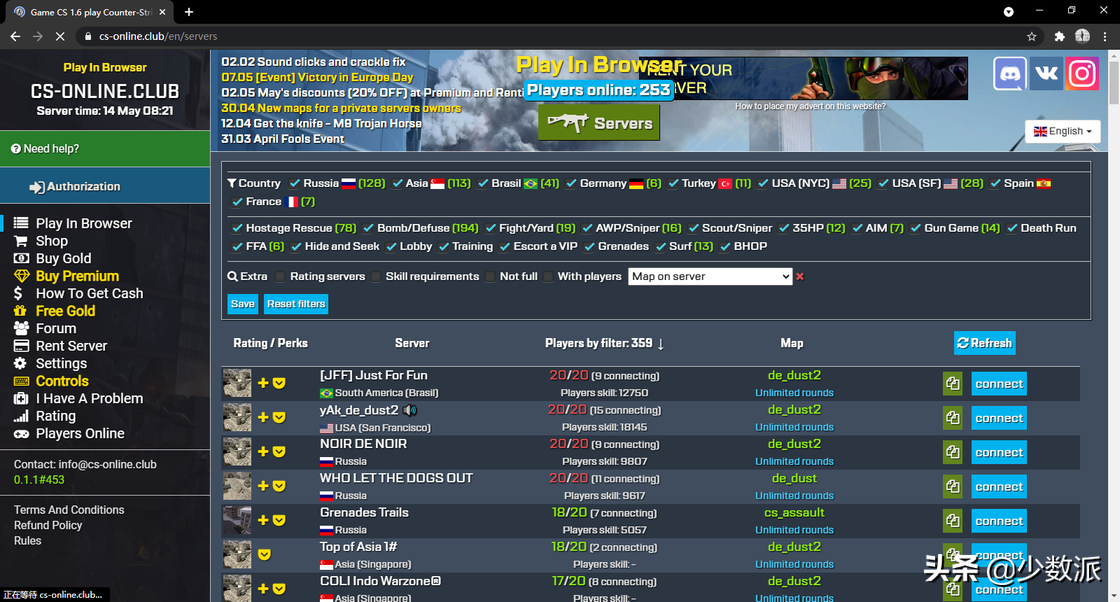
Task: Expand the English language selector
Action: pyautogui.click(x=1062, y=131)
